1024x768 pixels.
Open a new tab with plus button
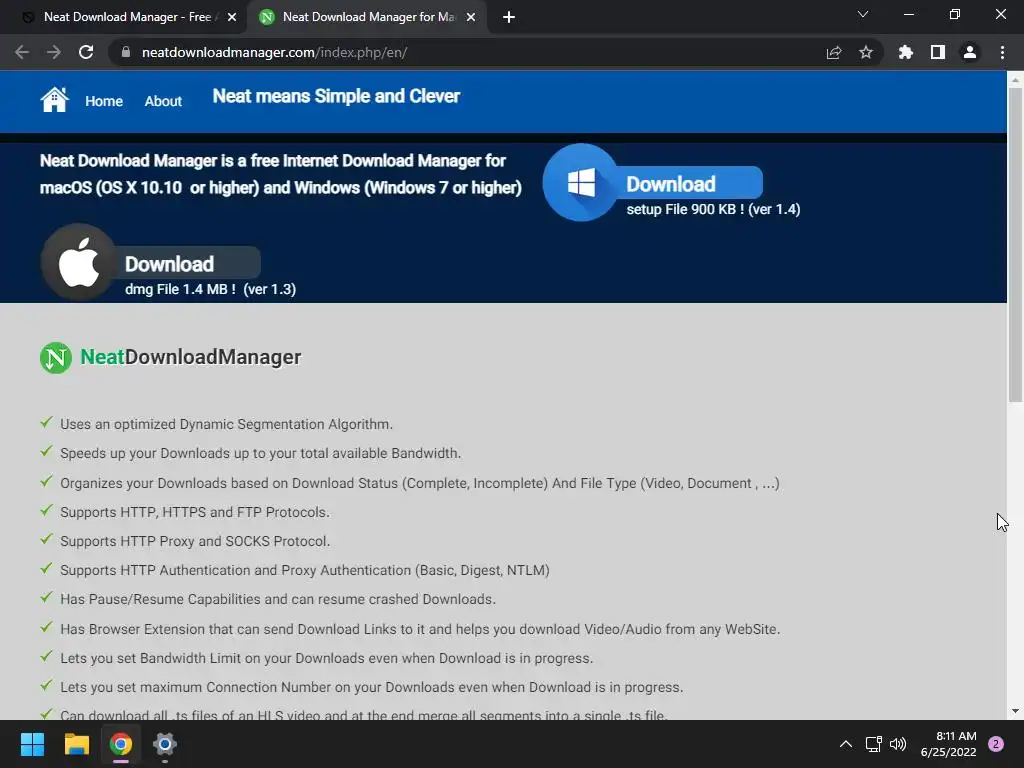pyautogui.click(x=509, y=17)
